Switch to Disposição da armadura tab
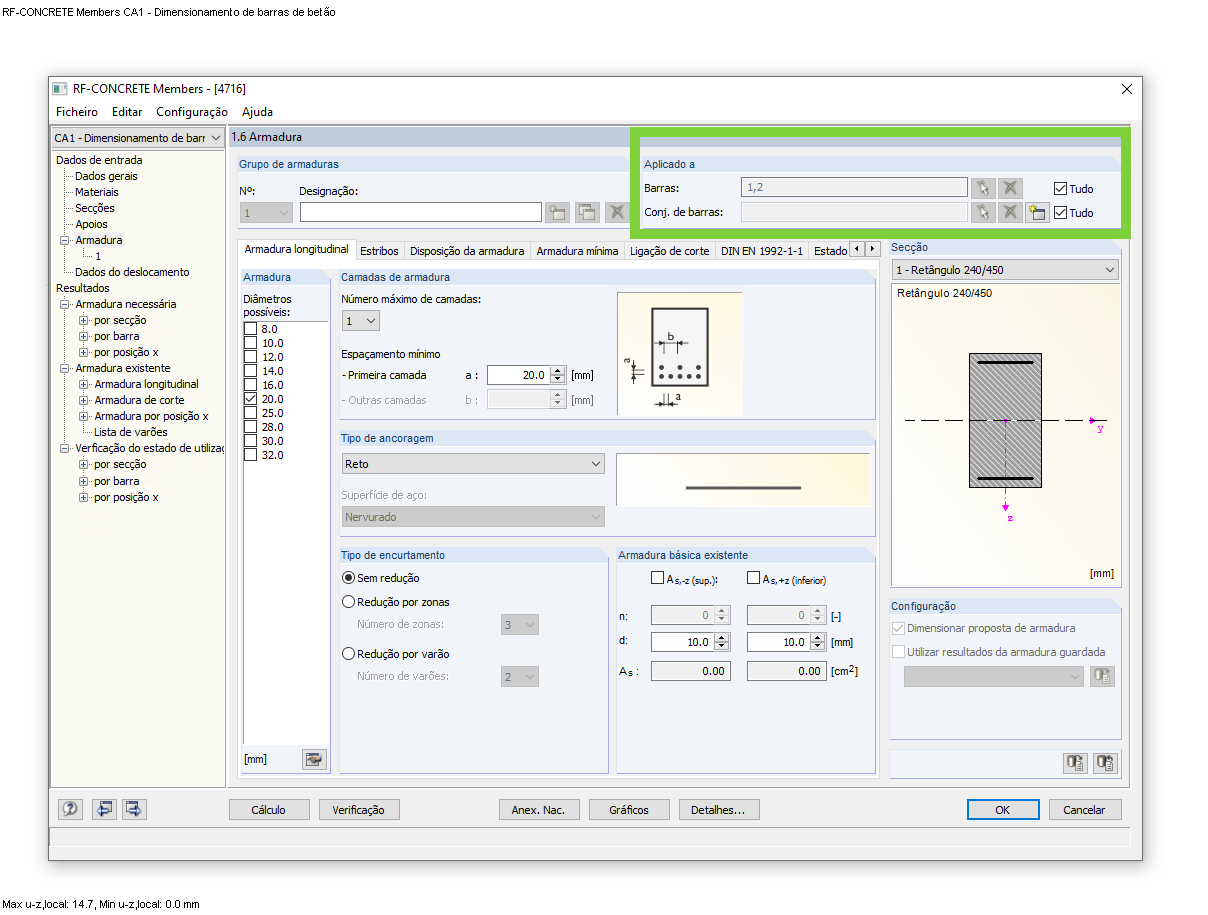The height and width of the screenshot is (915, 1208). [x=467, y=251]
